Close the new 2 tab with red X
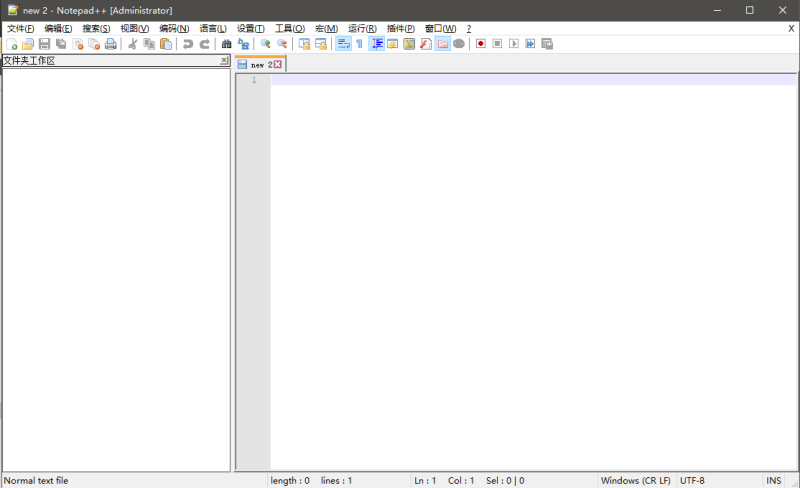 [278, 65]
